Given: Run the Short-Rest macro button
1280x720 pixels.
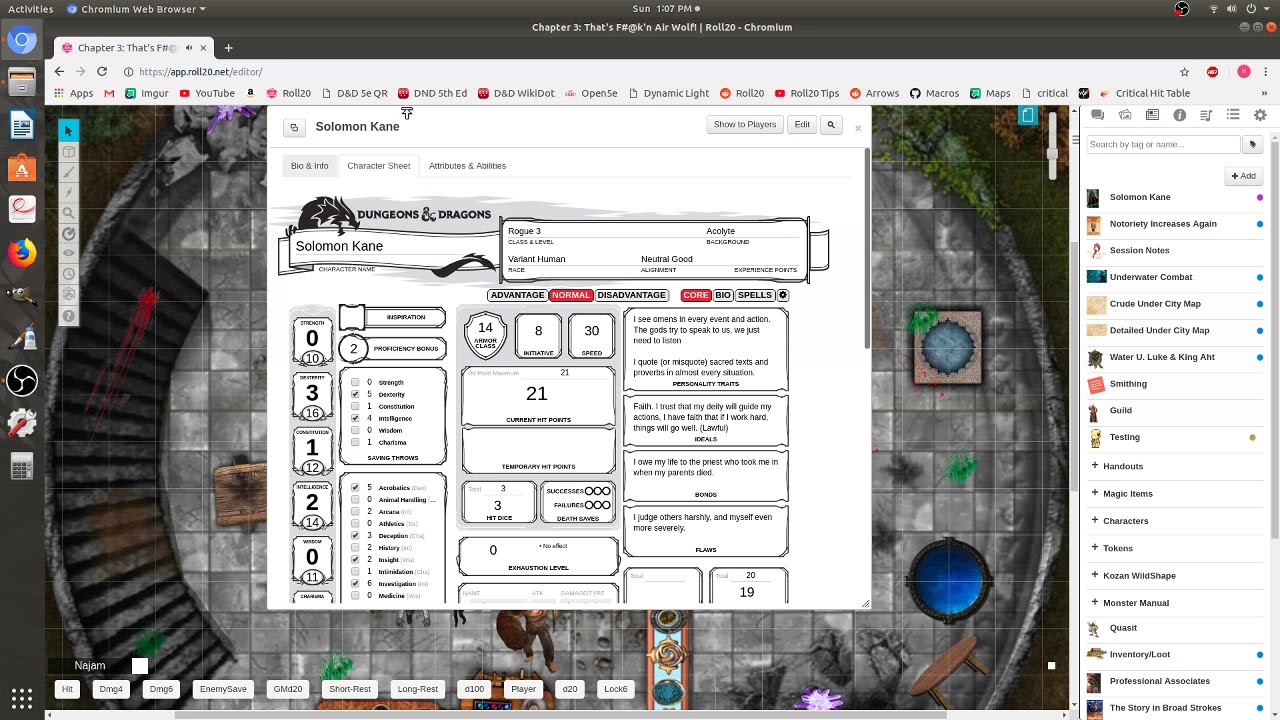Looking at the screenshot, I should coord(350,689).
